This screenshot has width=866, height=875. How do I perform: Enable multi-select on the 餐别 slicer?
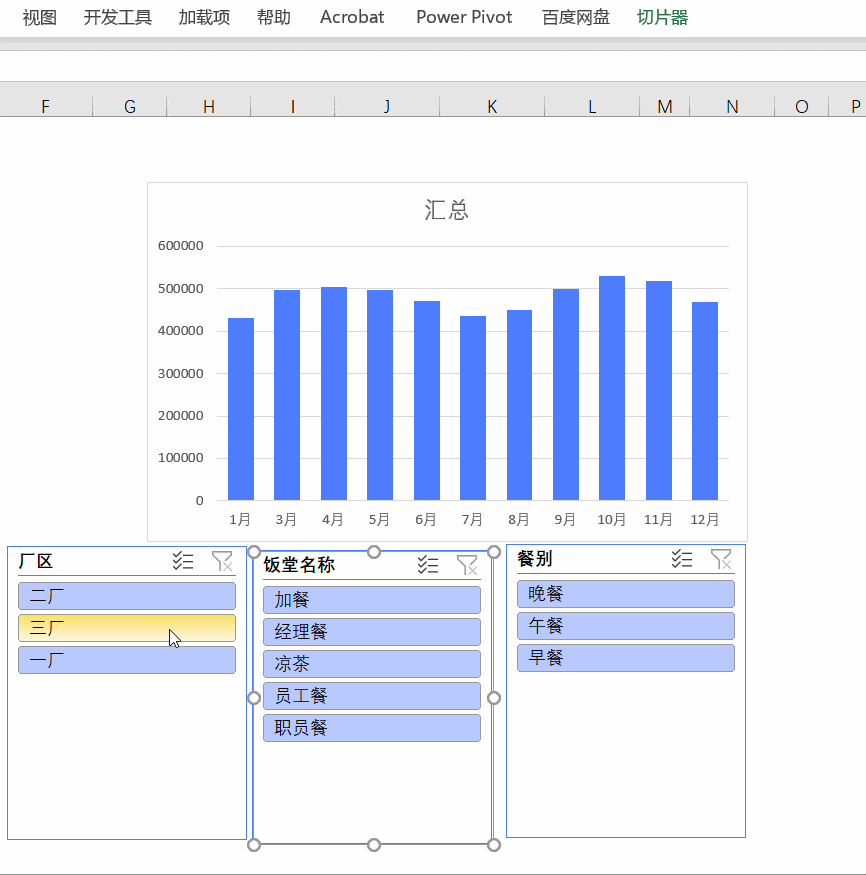(681, 559)
